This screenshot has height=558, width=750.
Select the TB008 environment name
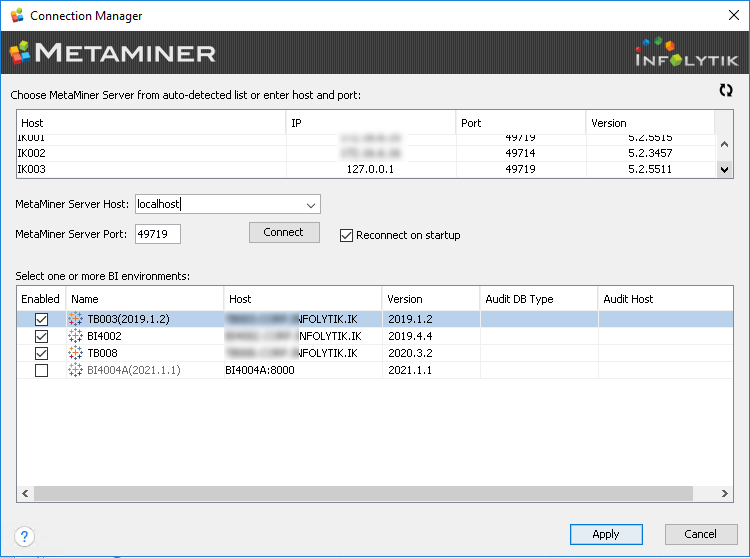[x=102, y=353]
